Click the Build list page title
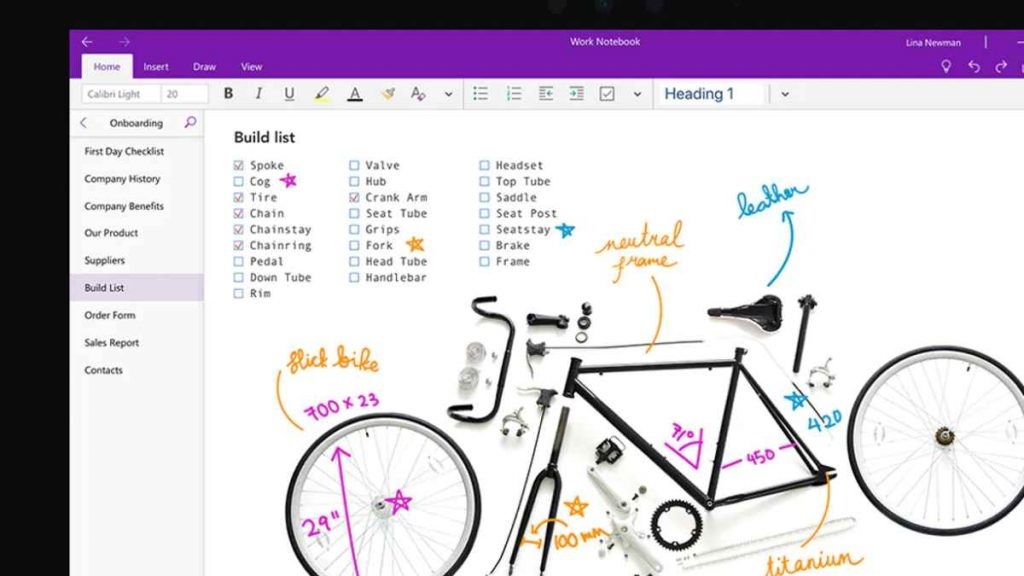This screenshot has height=576, width=1024. pyautogui.click(x=264, y=137)
